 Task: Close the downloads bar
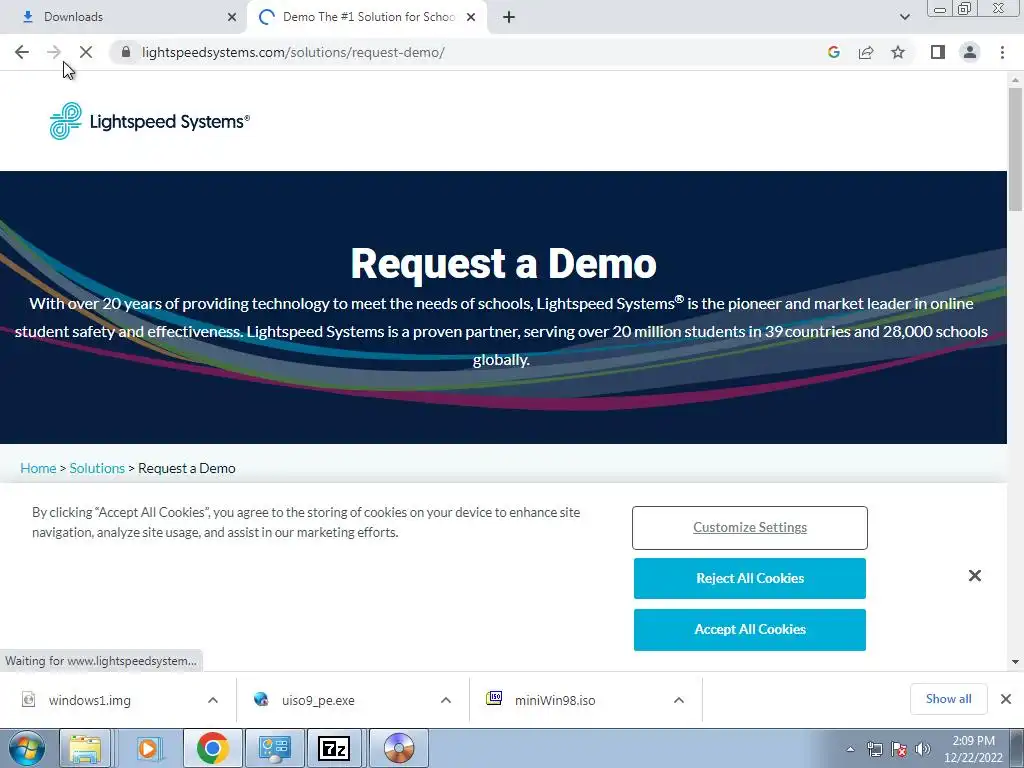click(x=1006, y=699)
